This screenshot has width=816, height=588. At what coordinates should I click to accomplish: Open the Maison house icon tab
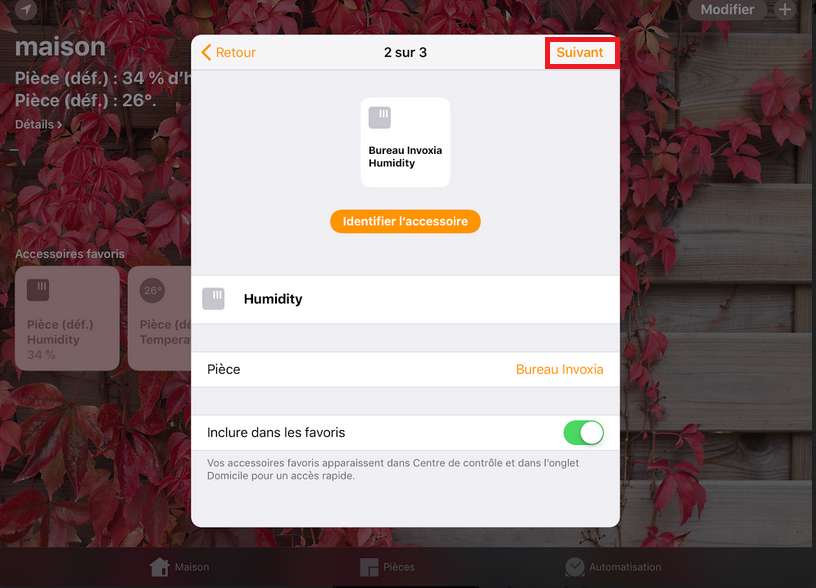tap(160, 567)
